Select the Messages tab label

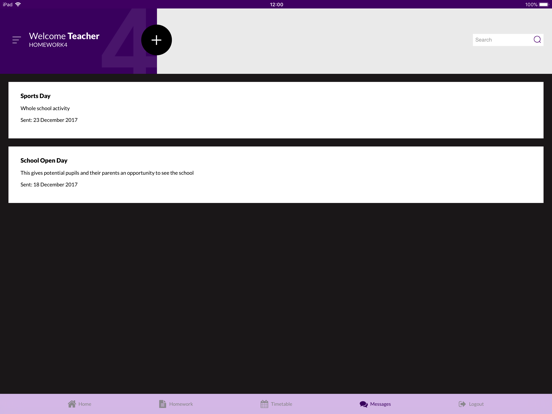coord(380,404)
